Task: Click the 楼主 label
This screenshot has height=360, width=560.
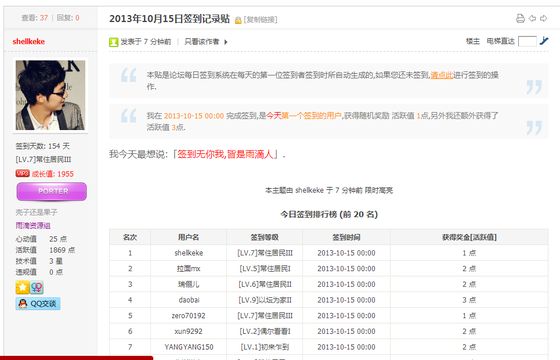Action: (x=473, y=41)
